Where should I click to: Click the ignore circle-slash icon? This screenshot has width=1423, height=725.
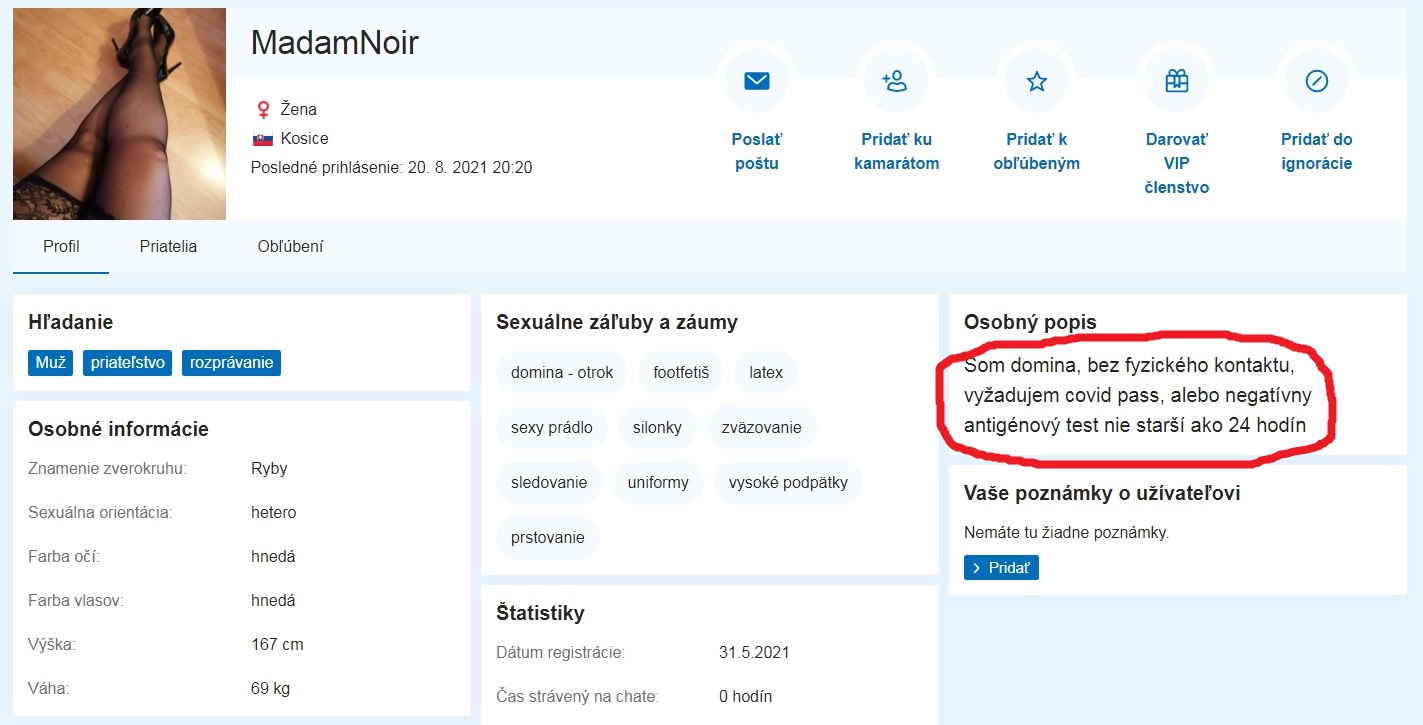(x=1317, y=81)
